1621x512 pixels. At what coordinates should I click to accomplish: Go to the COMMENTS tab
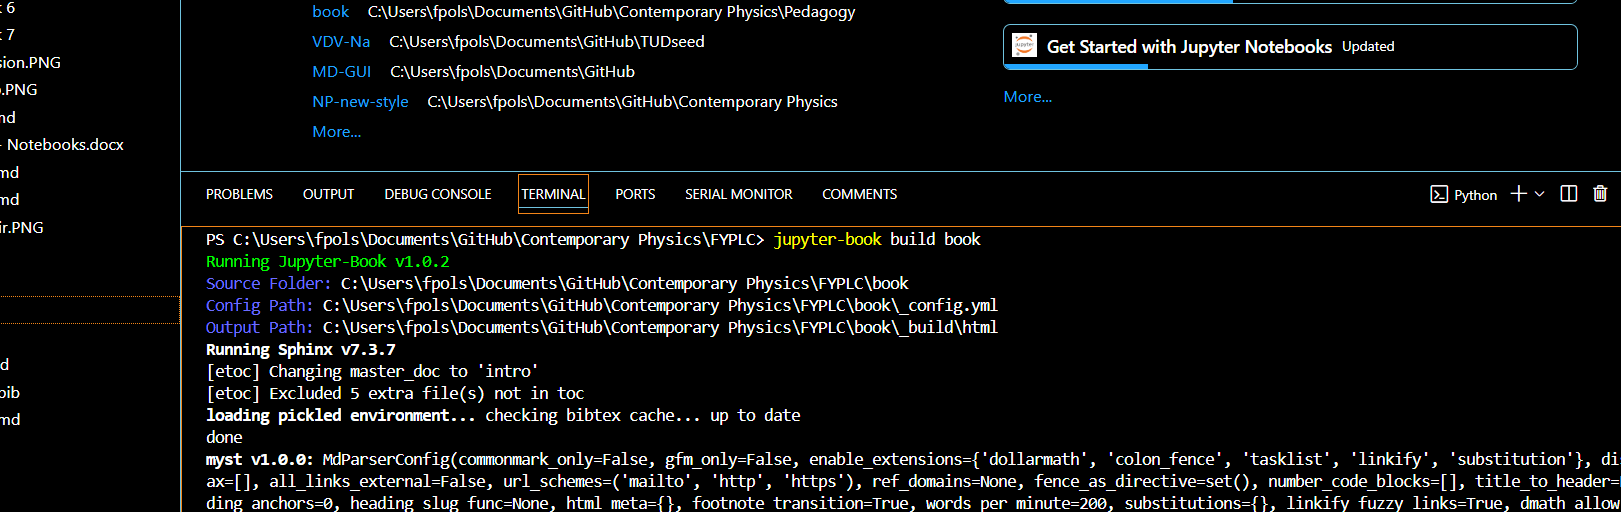[x=859, y=194]
